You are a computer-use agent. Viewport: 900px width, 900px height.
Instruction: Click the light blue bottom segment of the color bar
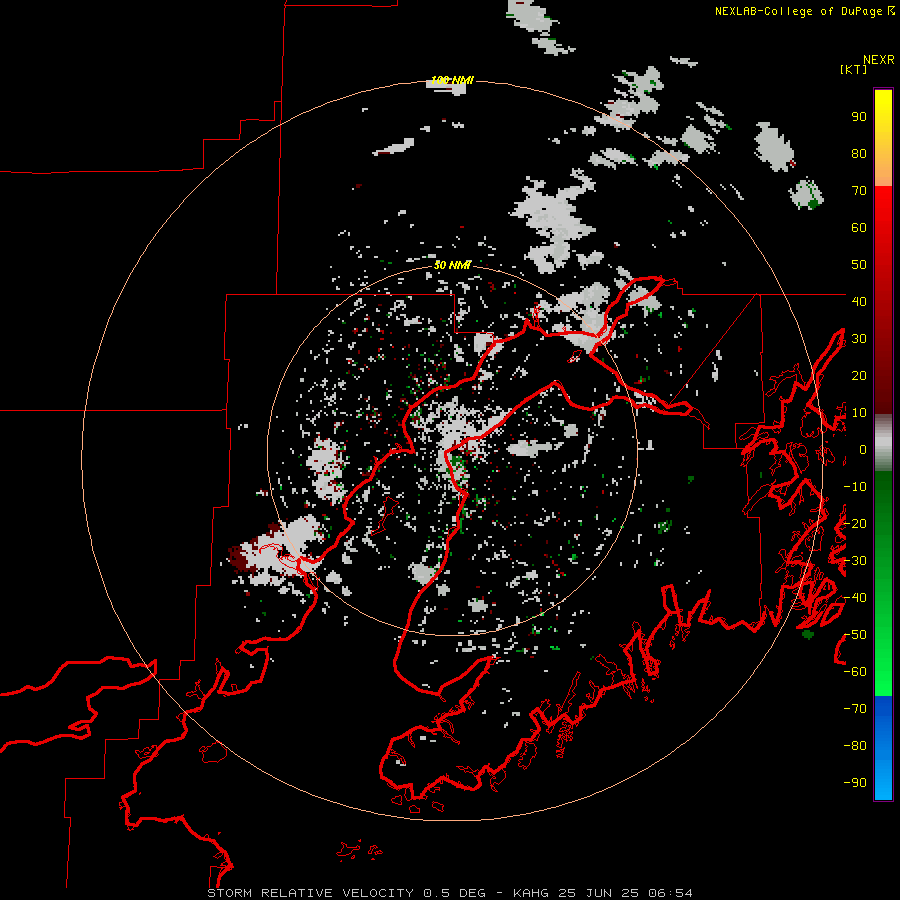[883, 781]
